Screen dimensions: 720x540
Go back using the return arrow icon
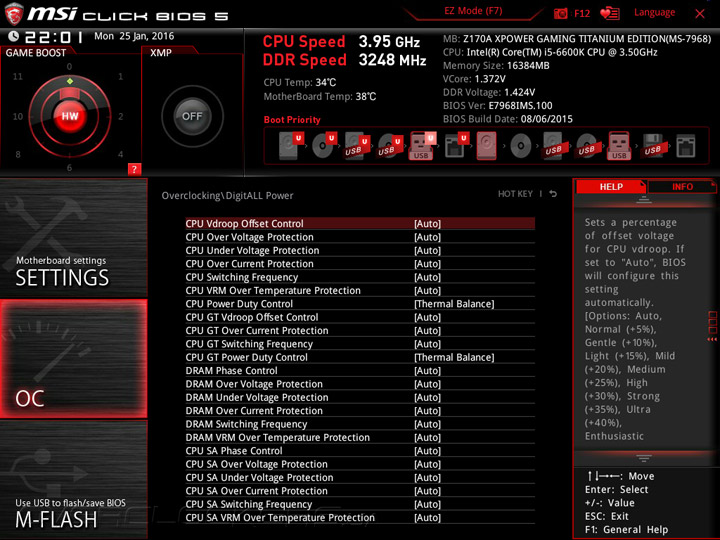pyautogui.click(x=553, y=194)
